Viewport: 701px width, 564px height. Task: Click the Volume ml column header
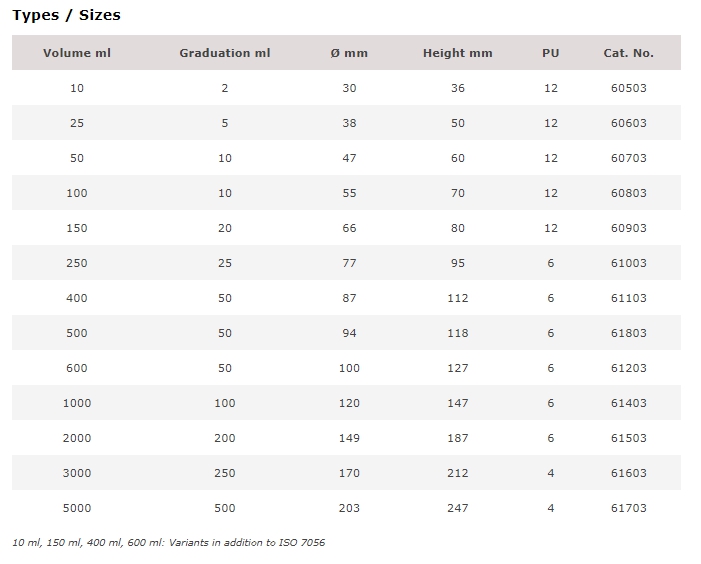pyautogui.click(x=77, y=53)
